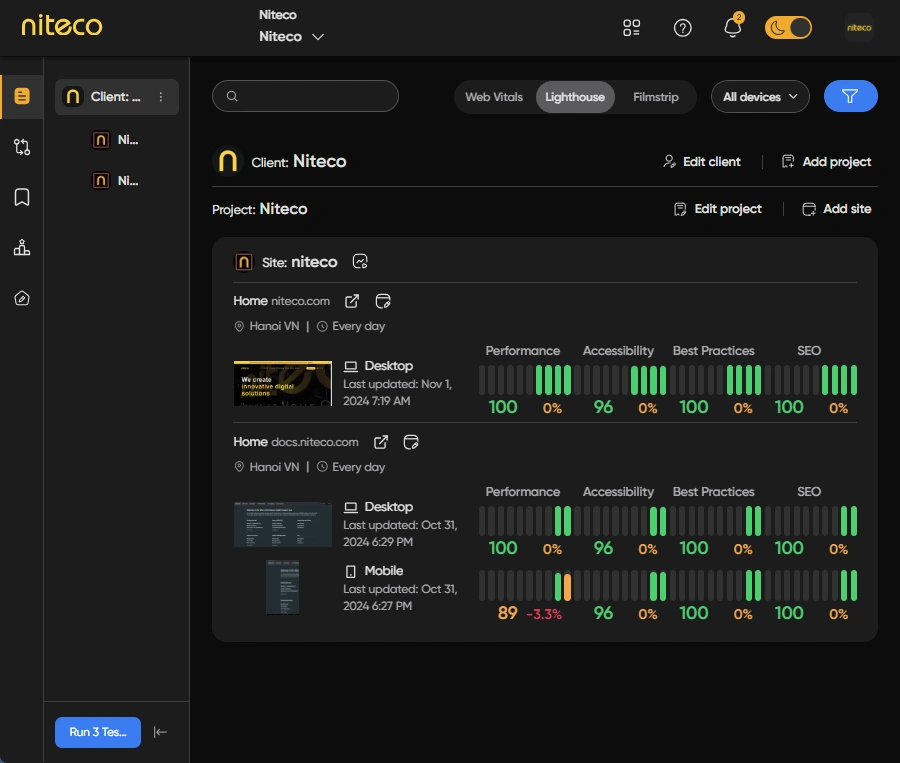Click the niteco logo in the header

tap(62, 25)
